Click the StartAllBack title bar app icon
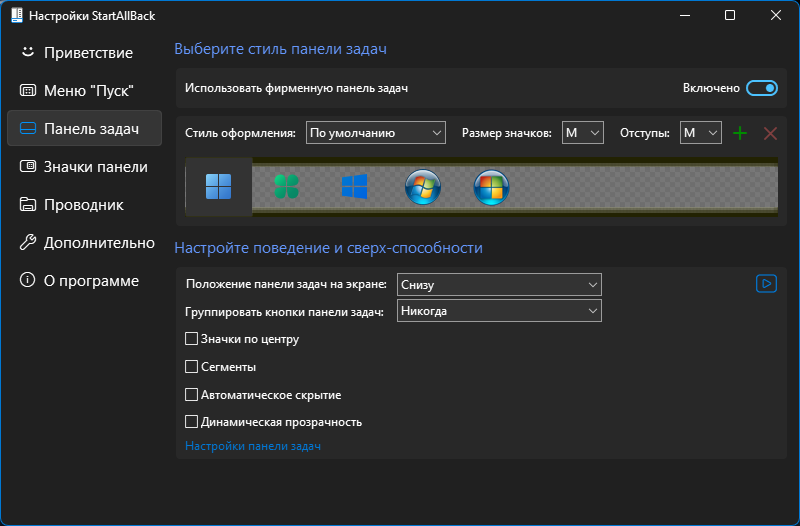Image resolution: width=800 pixels, height=526 pixels. pos(17,15)
